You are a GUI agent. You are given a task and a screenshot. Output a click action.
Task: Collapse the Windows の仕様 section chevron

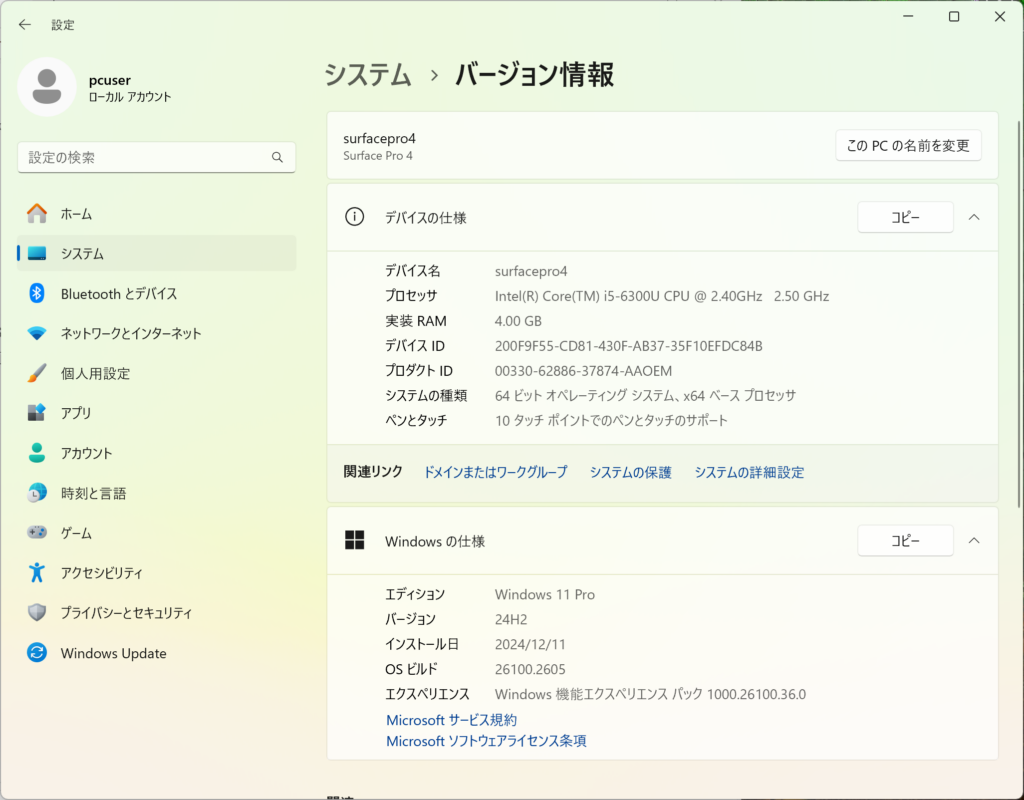974,540
